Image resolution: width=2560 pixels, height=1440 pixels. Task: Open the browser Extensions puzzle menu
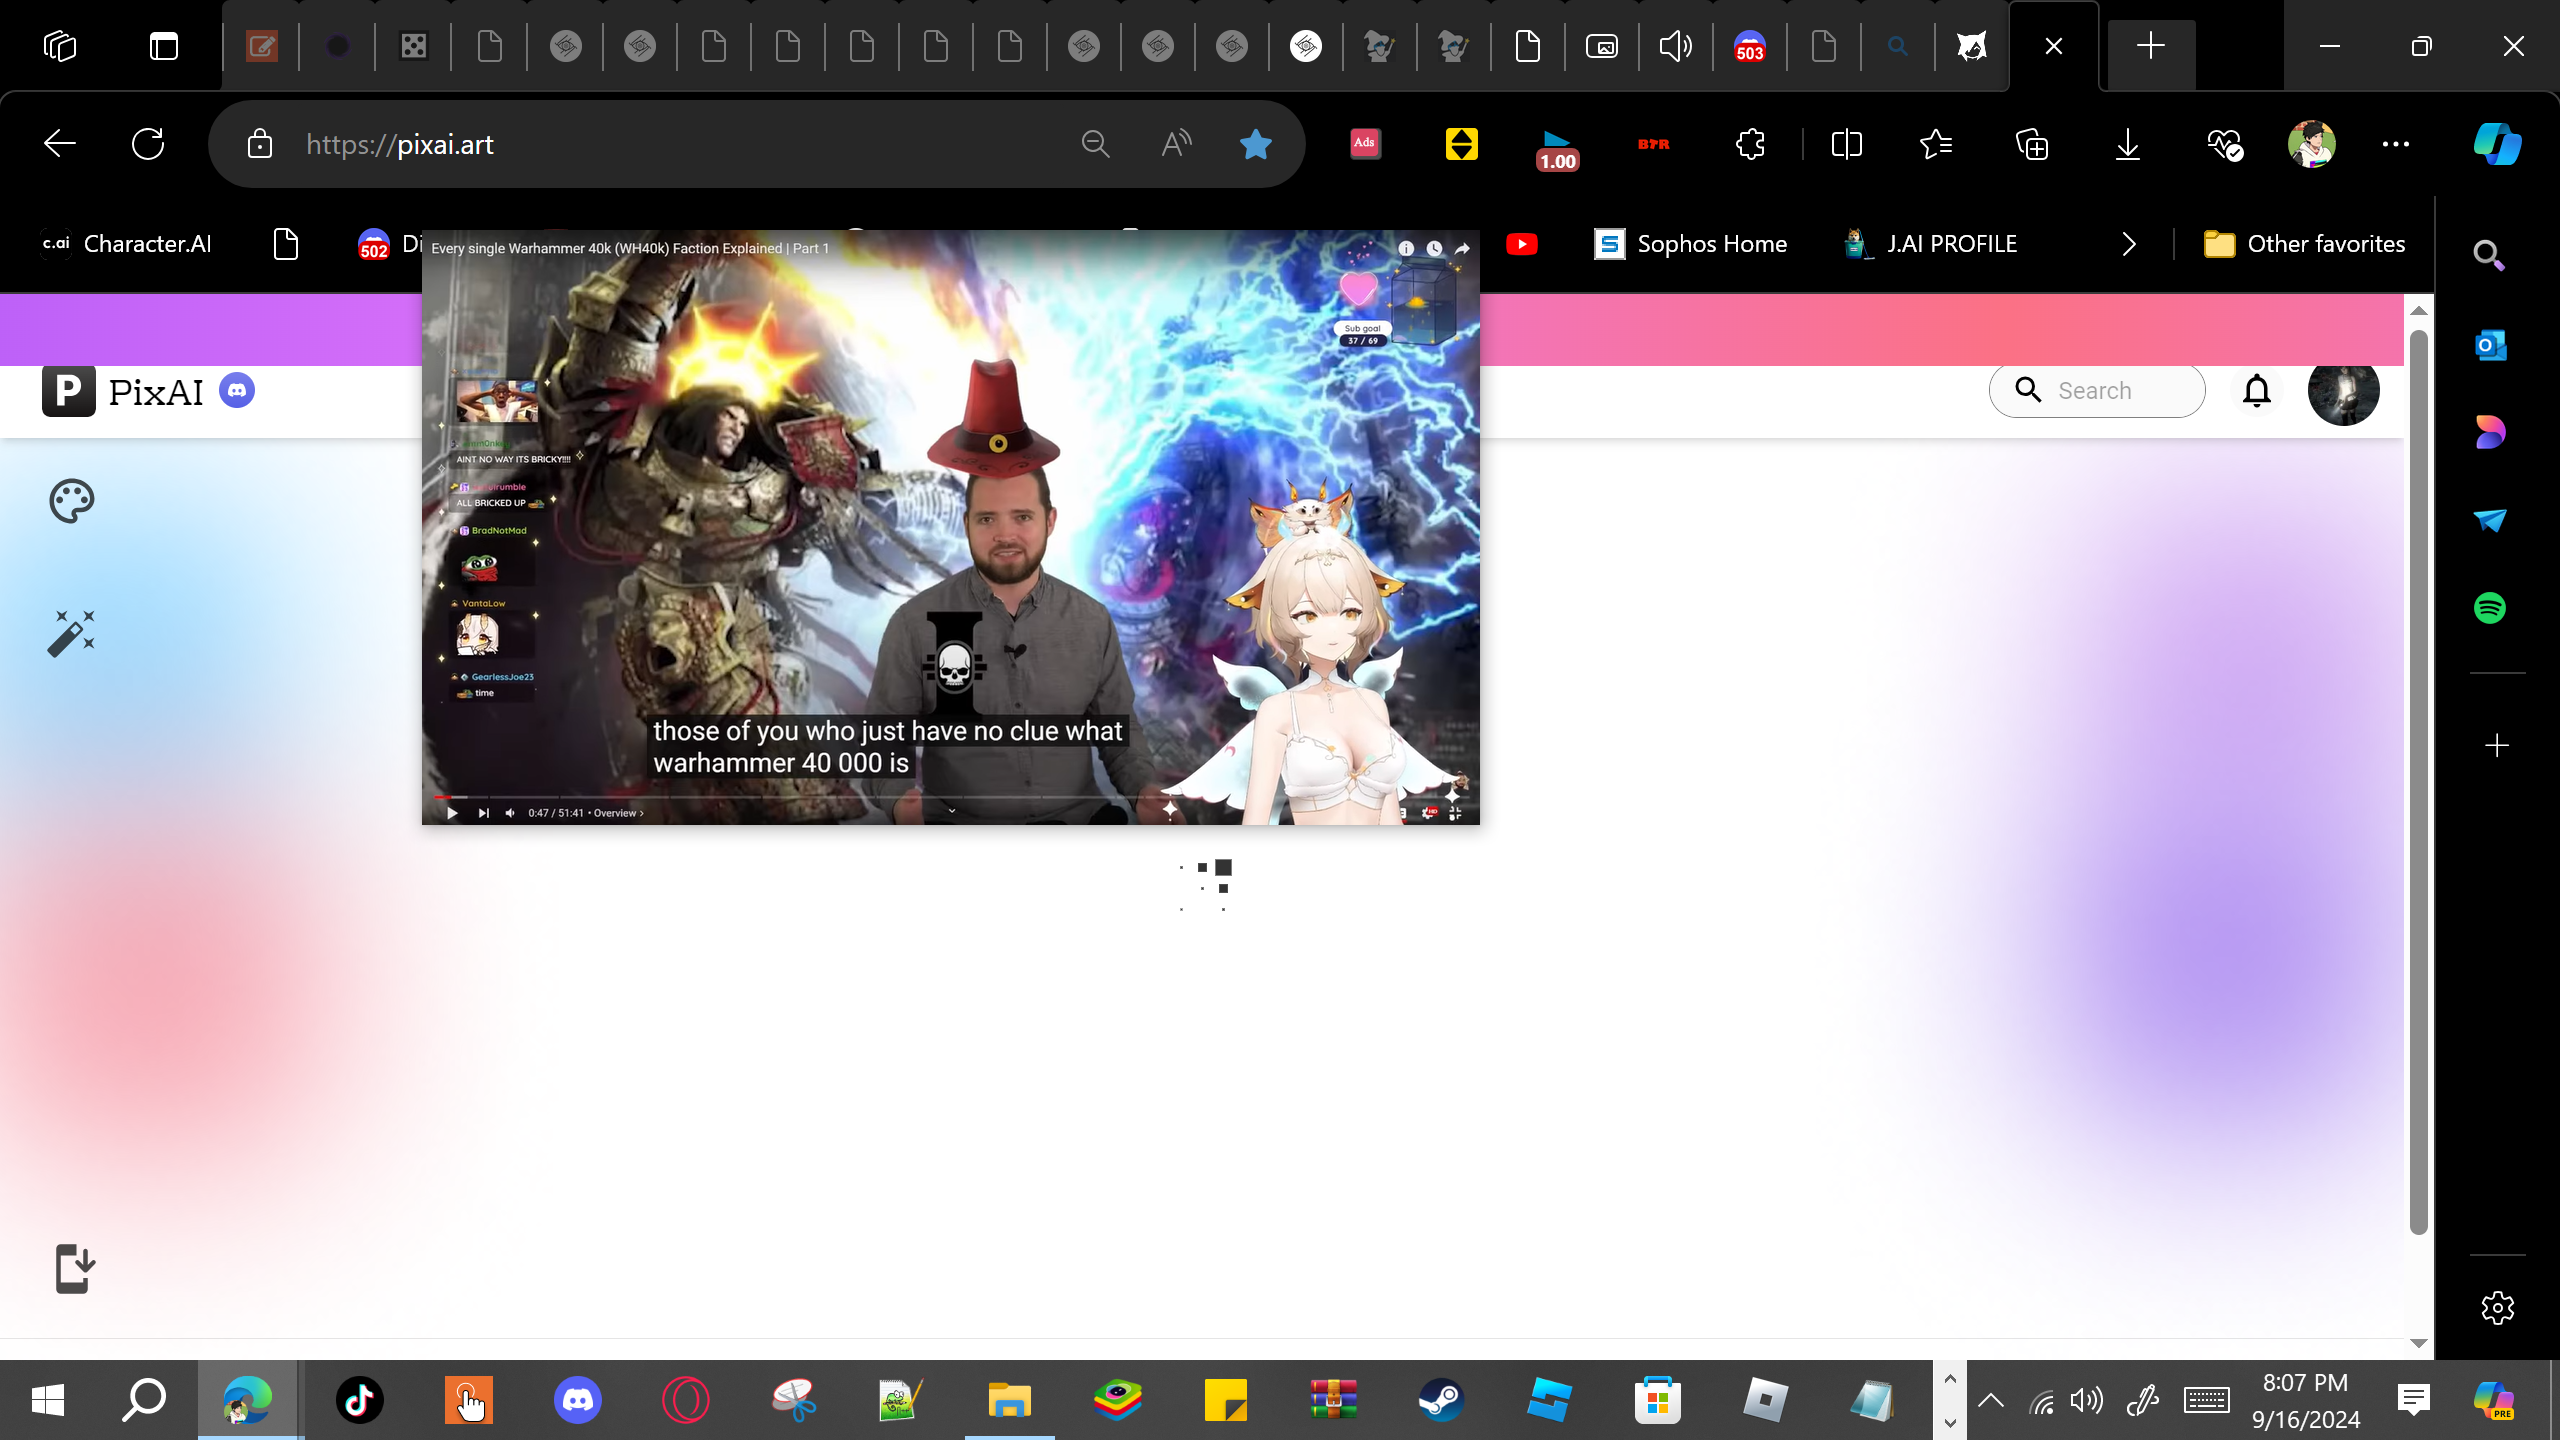[x=1750, y=144]
